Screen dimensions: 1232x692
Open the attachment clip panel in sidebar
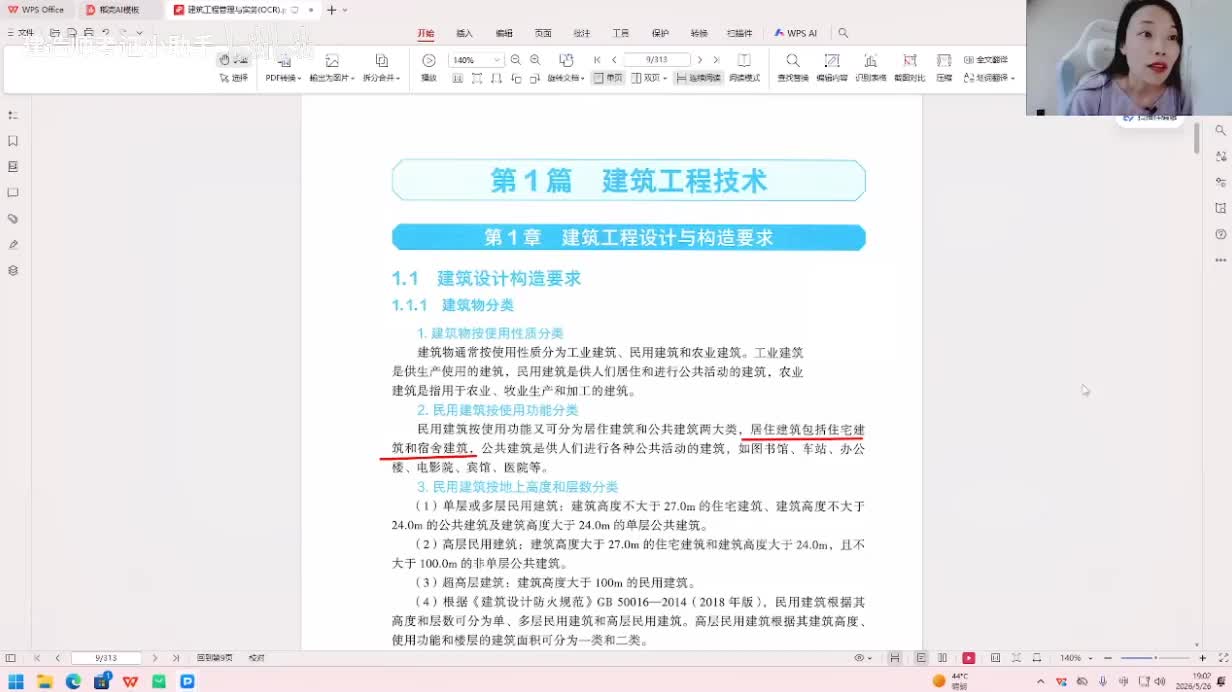pos(13,219)
